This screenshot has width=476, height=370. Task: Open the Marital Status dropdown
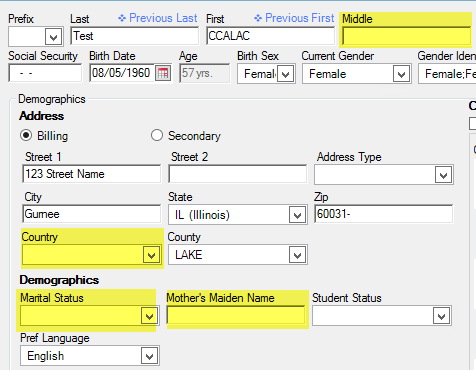coord(149,316)
